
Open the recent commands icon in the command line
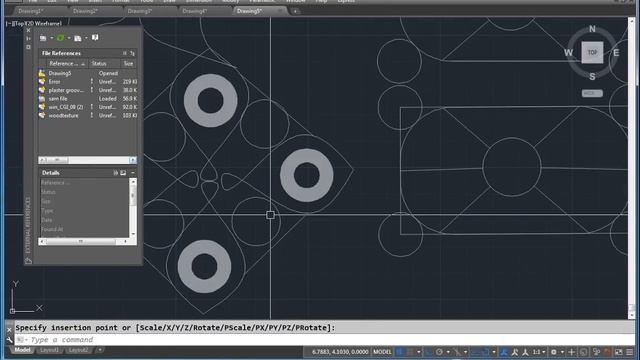pyautogui.click(x=21, y=340)
